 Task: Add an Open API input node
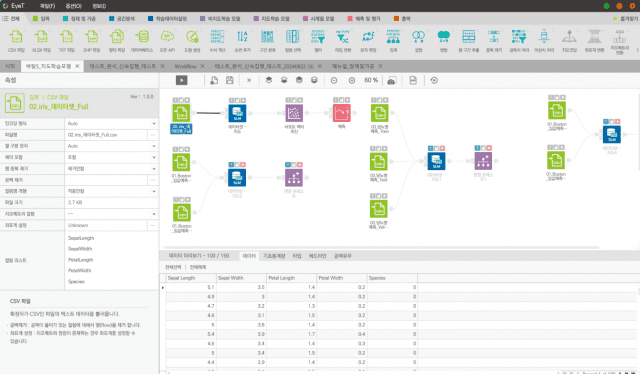click(x=167, y=41)
